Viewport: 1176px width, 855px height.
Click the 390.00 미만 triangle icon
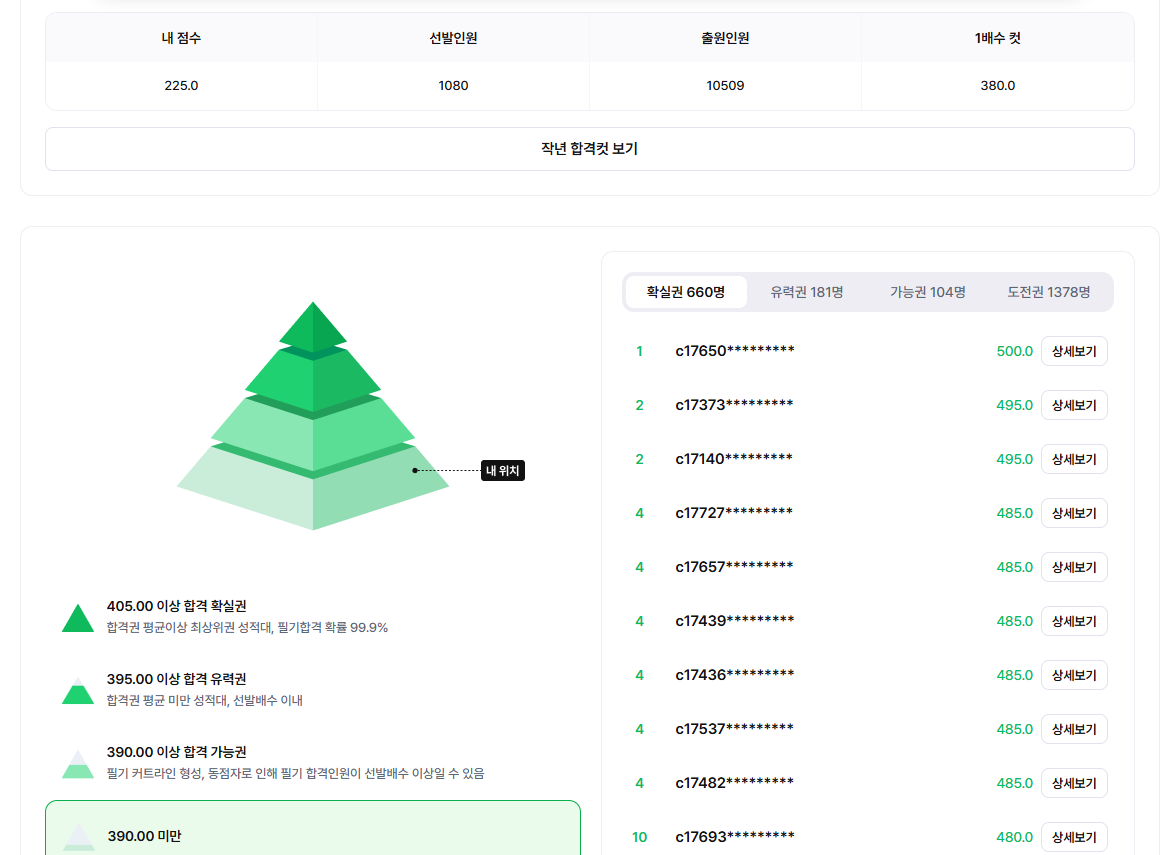(79, 836)
